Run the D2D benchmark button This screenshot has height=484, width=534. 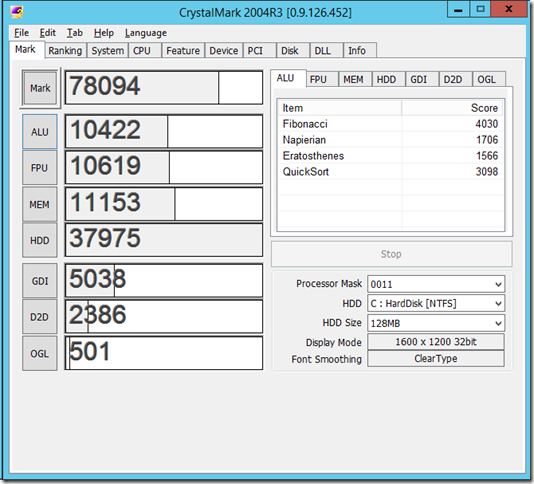pos(40,317)
